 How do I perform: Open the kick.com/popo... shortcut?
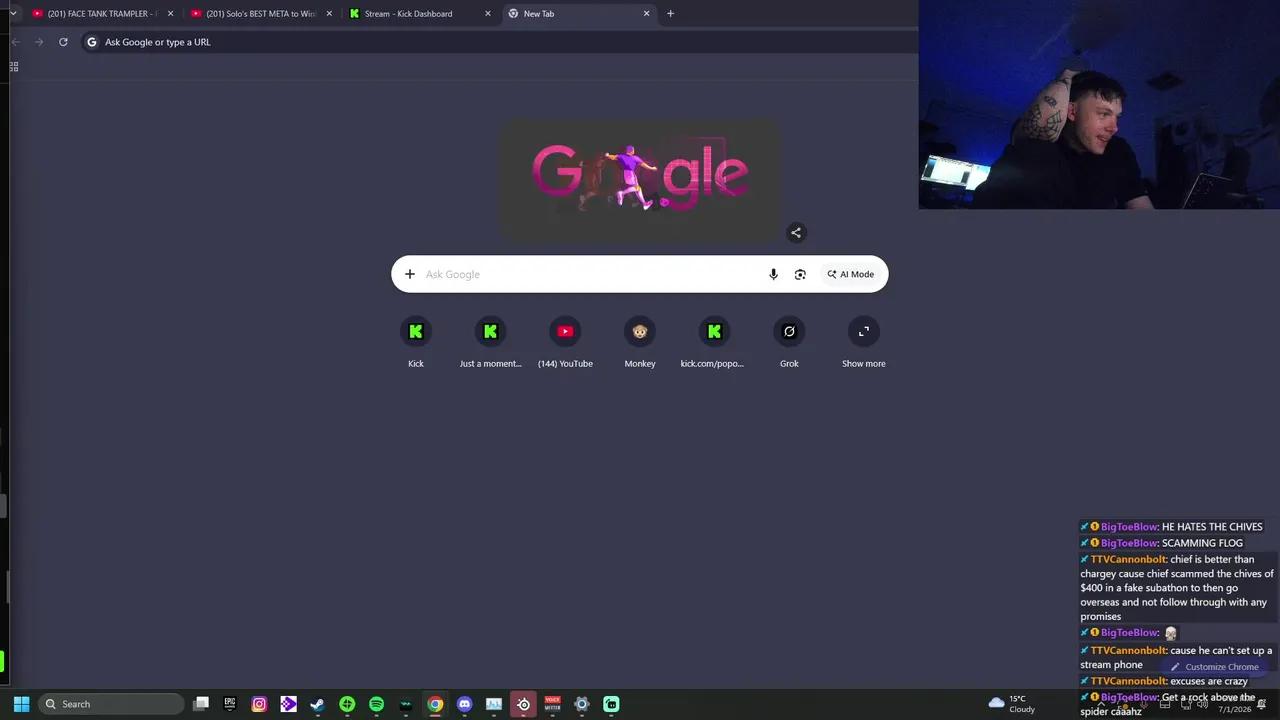pyautogui.click(x=714, y=342)
